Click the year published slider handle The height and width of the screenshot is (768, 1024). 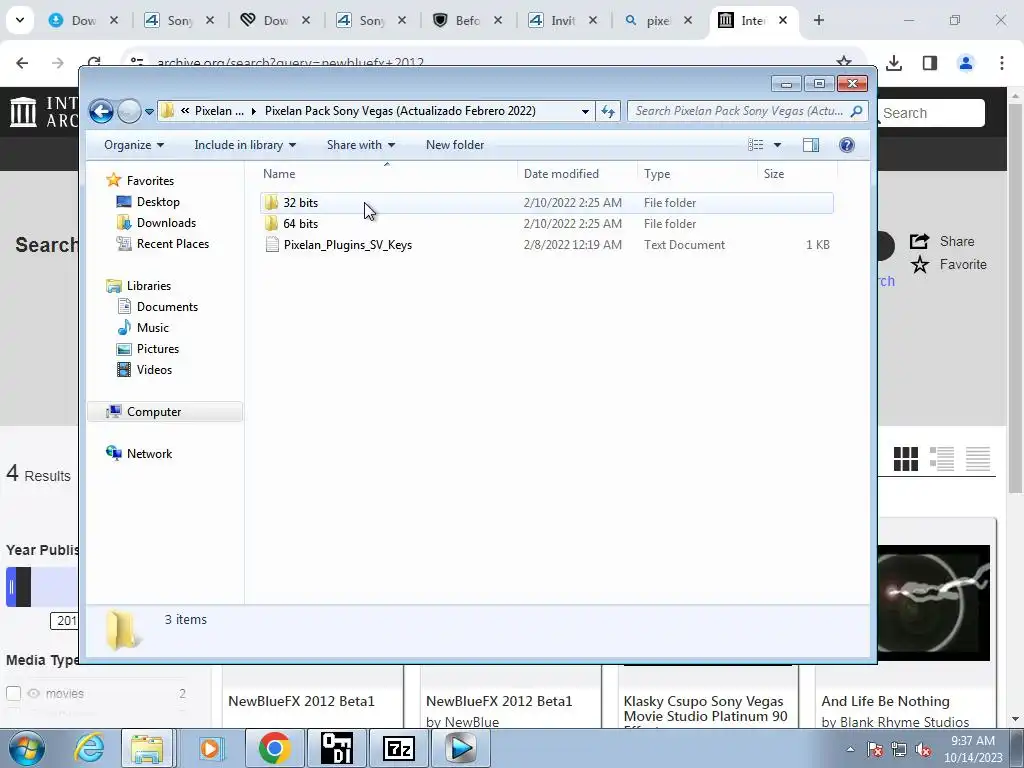[11, 587]
